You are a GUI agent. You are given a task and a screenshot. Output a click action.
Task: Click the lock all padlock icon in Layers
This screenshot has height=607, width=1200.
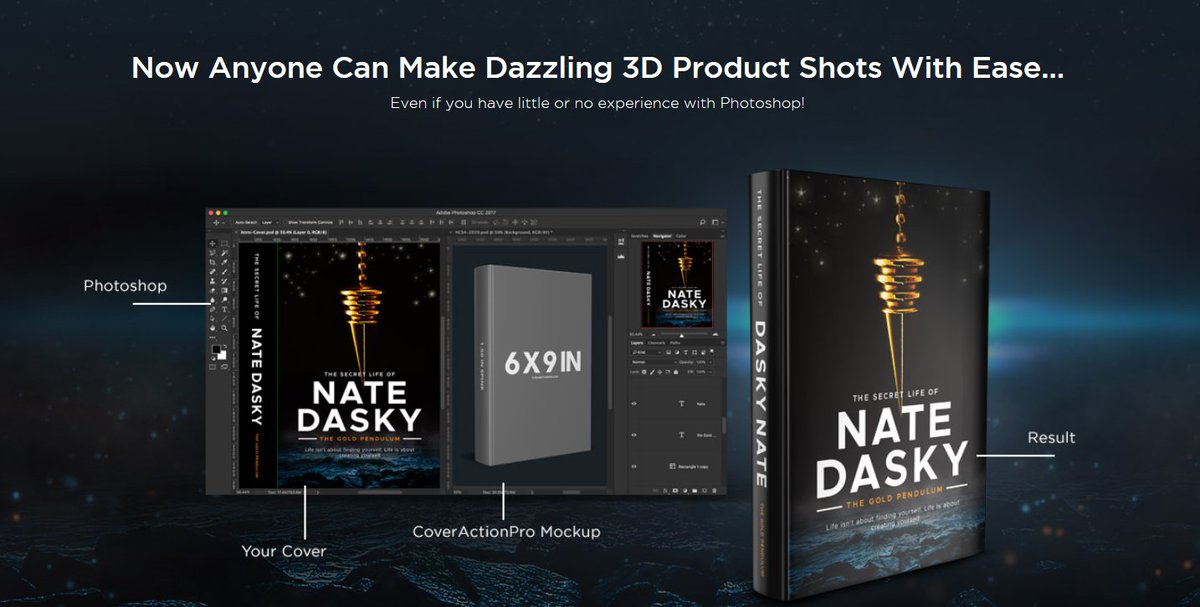pyautogui.click(x=676, y=372)
